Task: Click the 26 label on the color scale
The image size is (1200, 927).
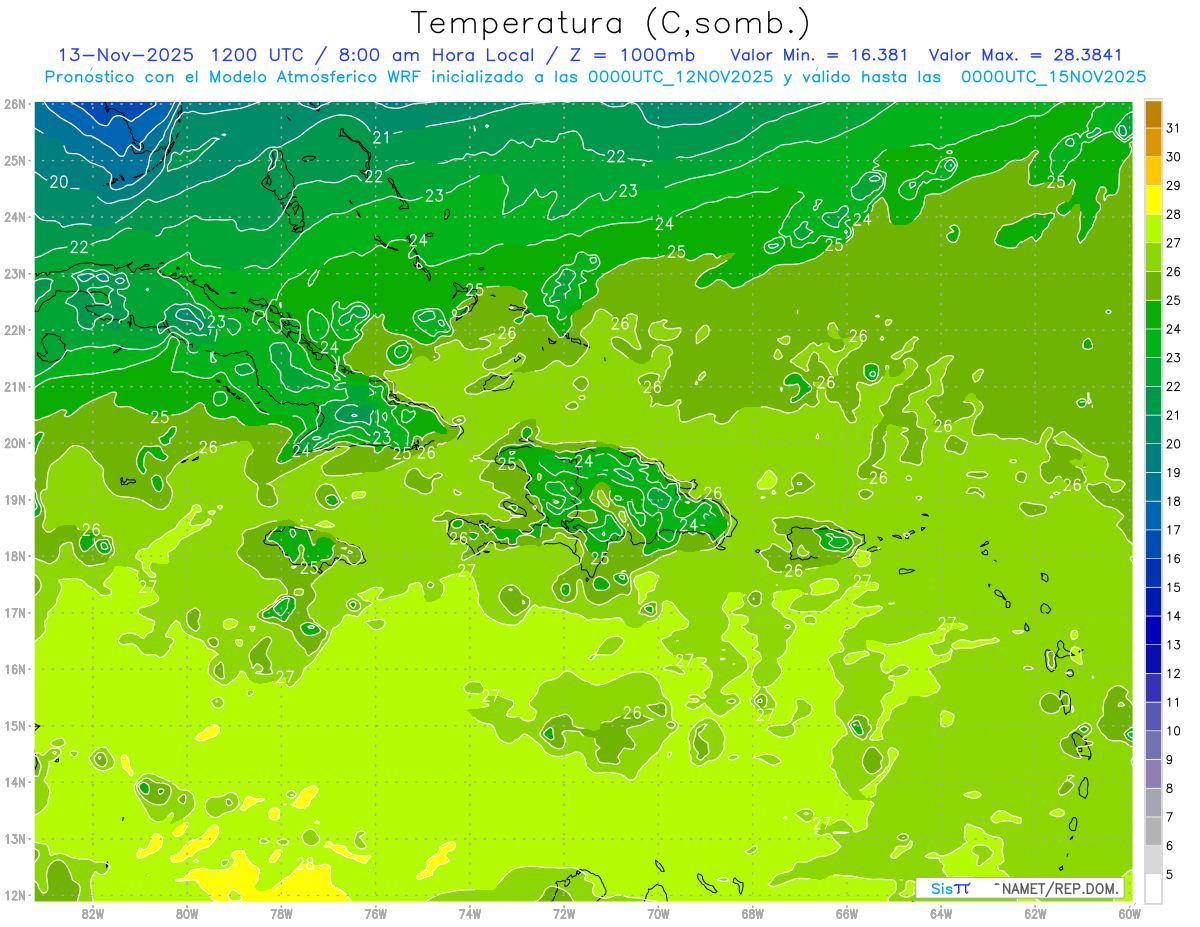Action: point(1174,272)
